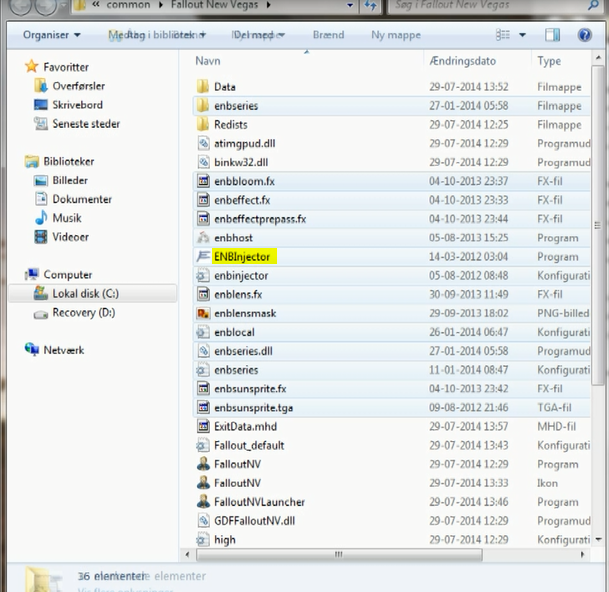Select GDFFalloutNV.dll file icon
Image resolution: width=609 pixels, height=592 pixels.
click(x=203, y=521)
